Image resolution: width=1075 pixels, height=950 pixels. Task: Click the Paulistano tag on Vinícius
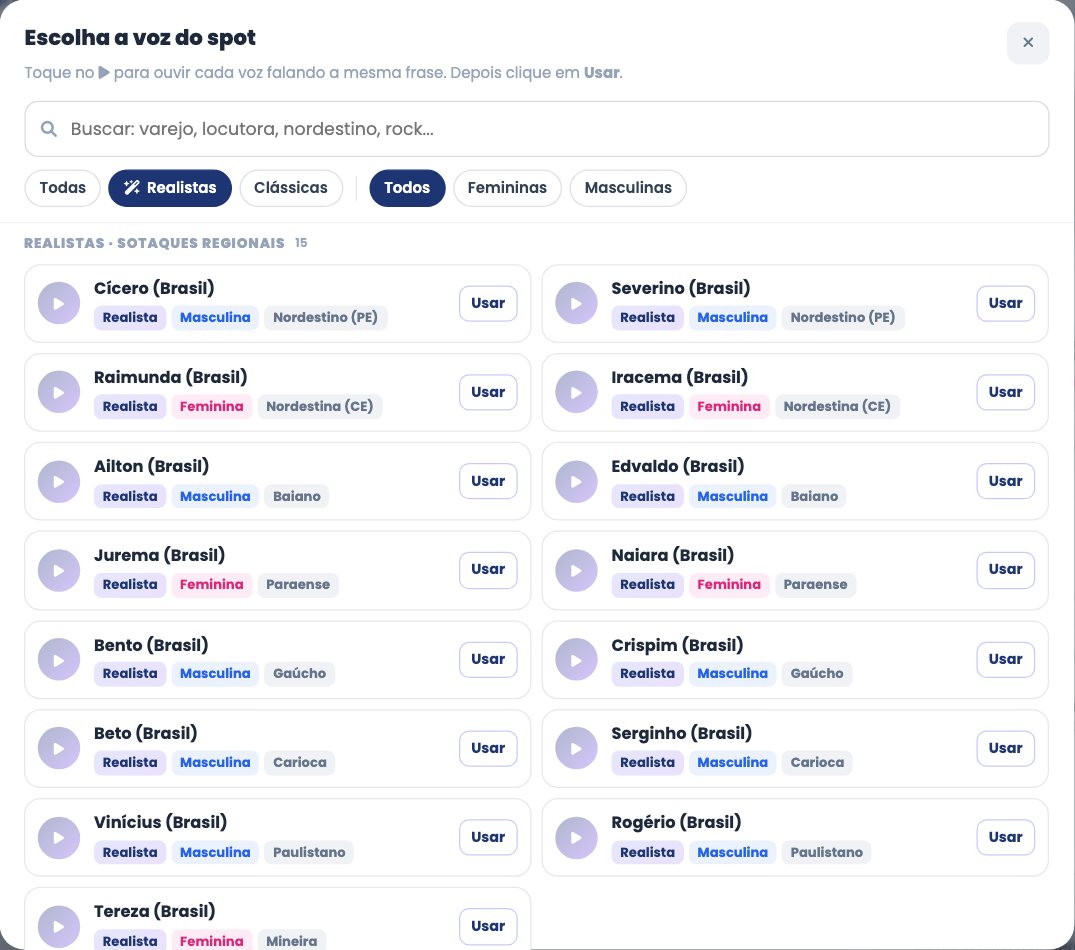309,852
